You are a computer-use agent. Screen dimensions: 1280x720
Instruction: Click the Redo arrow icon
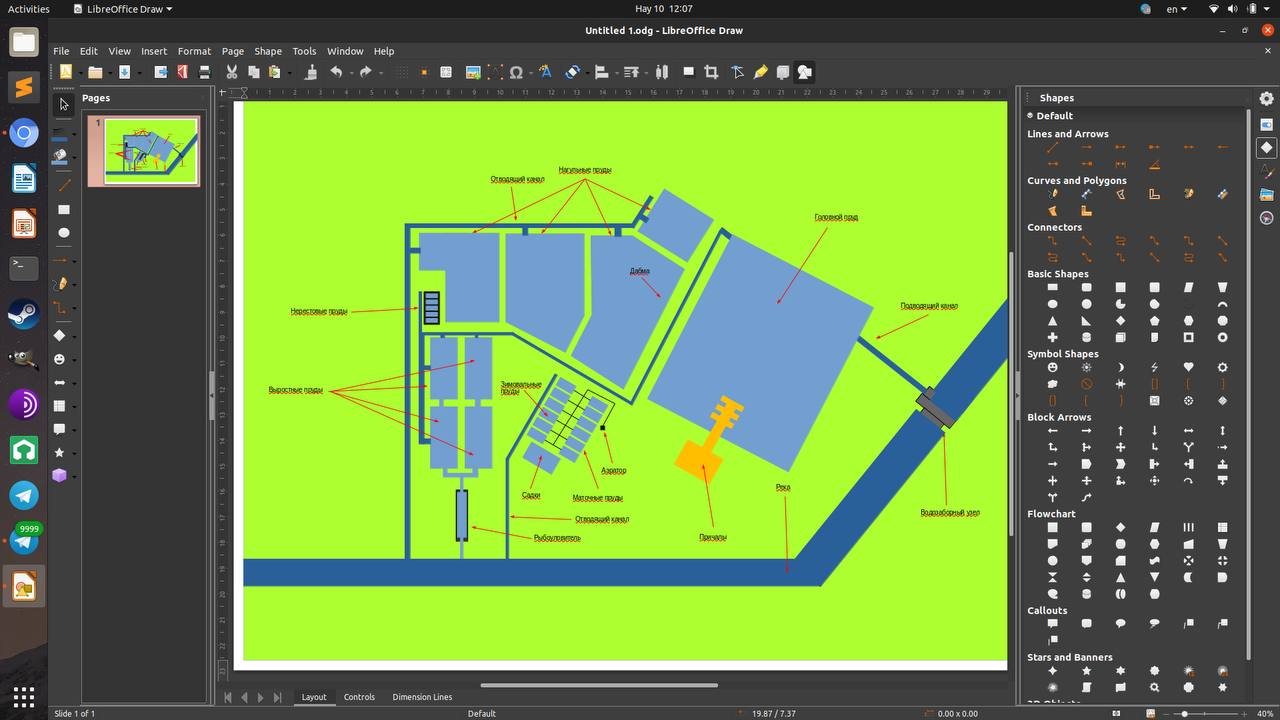[x=366, y=72]
